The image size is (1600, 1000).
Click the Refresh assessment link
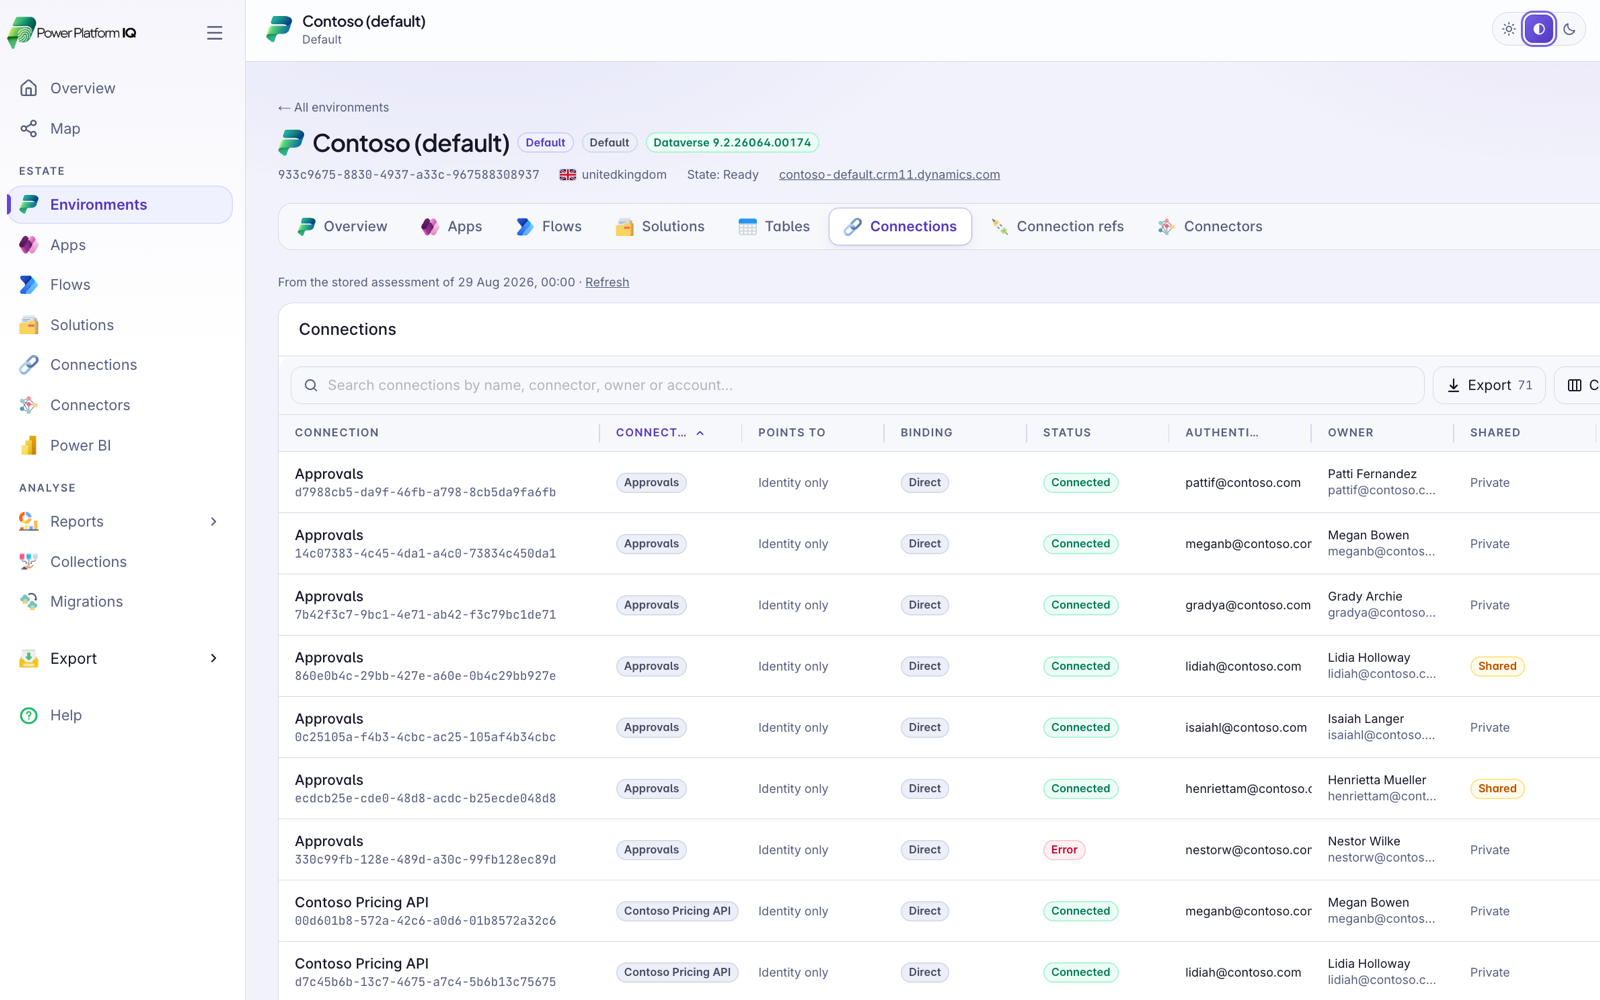(607, 282)
